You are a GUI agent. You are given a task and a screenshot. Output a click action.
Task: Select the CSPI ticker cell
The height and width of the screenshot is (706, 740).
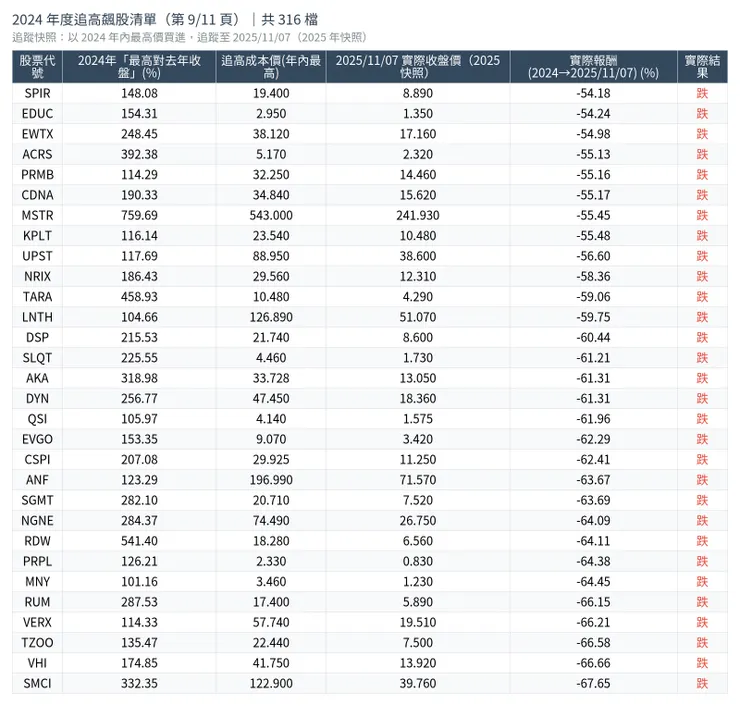click(x=37, y=459)
